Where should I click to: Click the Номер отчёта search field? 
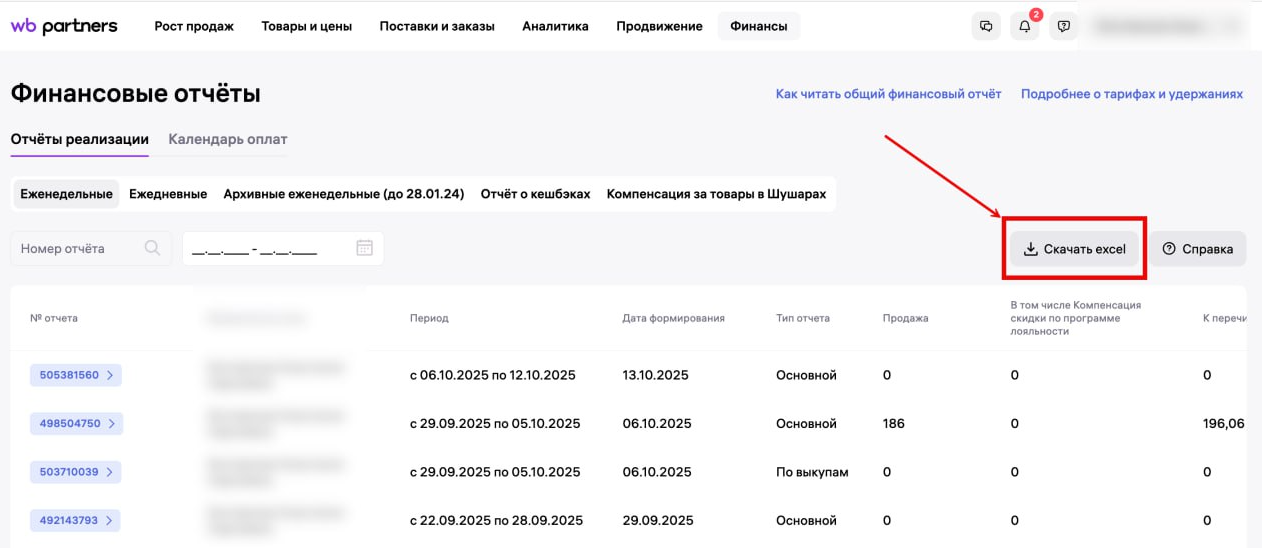tap(75, 248)
